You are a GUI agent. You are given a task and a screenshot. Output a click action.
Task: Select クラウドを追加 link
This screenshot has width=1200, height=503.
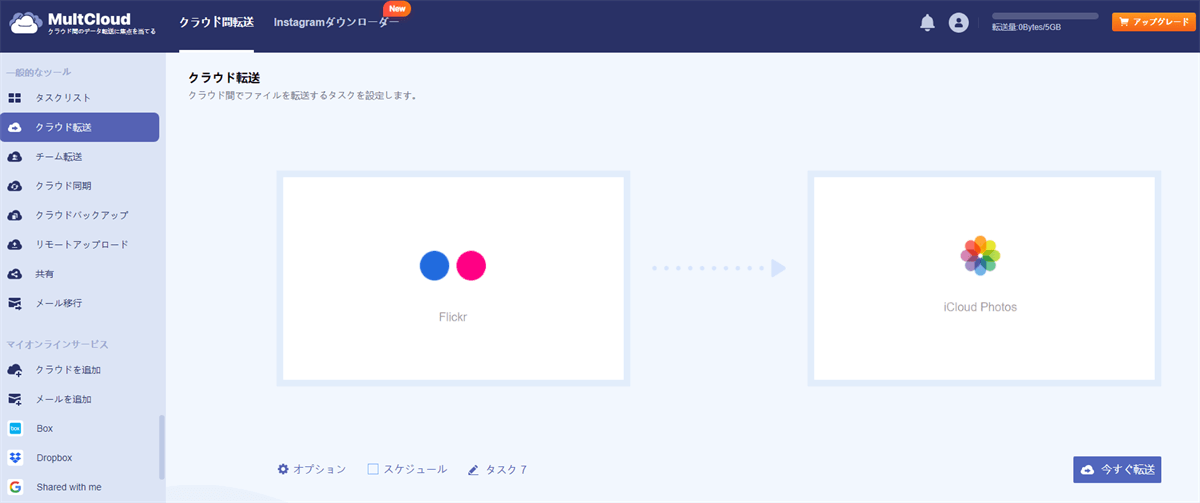tap(68, 370)
